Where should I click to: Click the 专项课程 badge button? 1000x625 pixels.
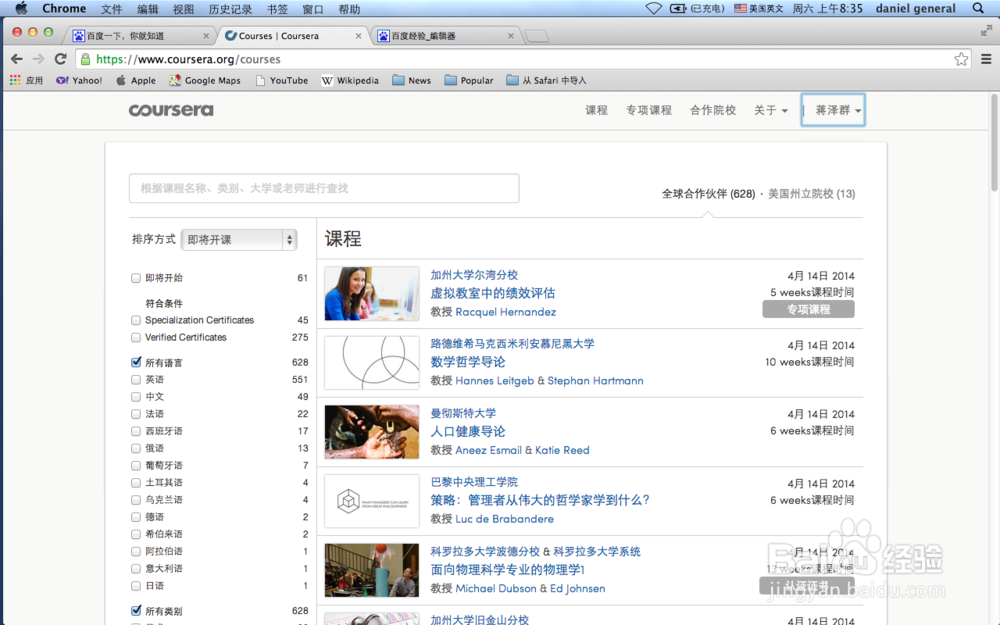pos(808,309)
